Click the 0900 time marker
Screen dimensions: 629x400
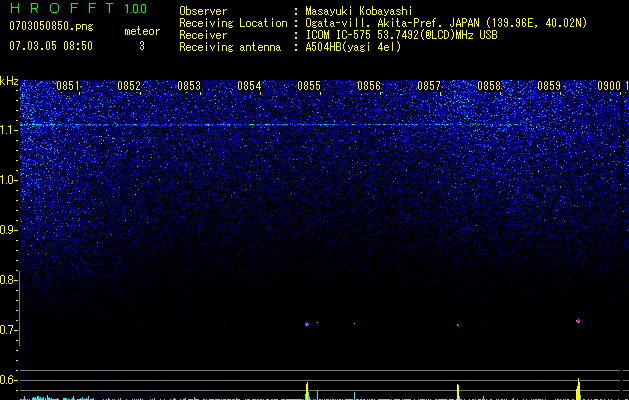tap(609, 86)
